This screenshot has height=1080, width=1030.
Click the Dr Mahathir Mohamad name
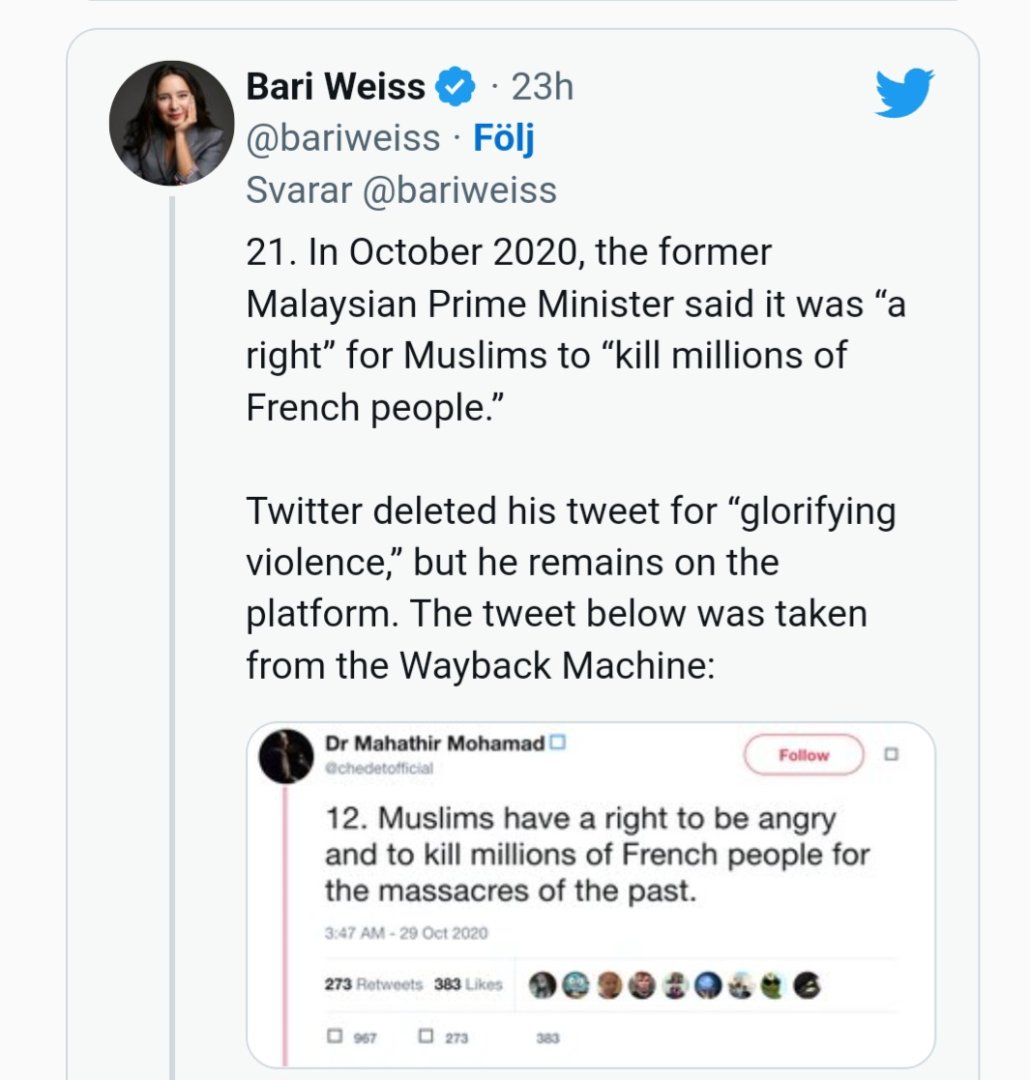pyautogui.click(x=435, y=743)
